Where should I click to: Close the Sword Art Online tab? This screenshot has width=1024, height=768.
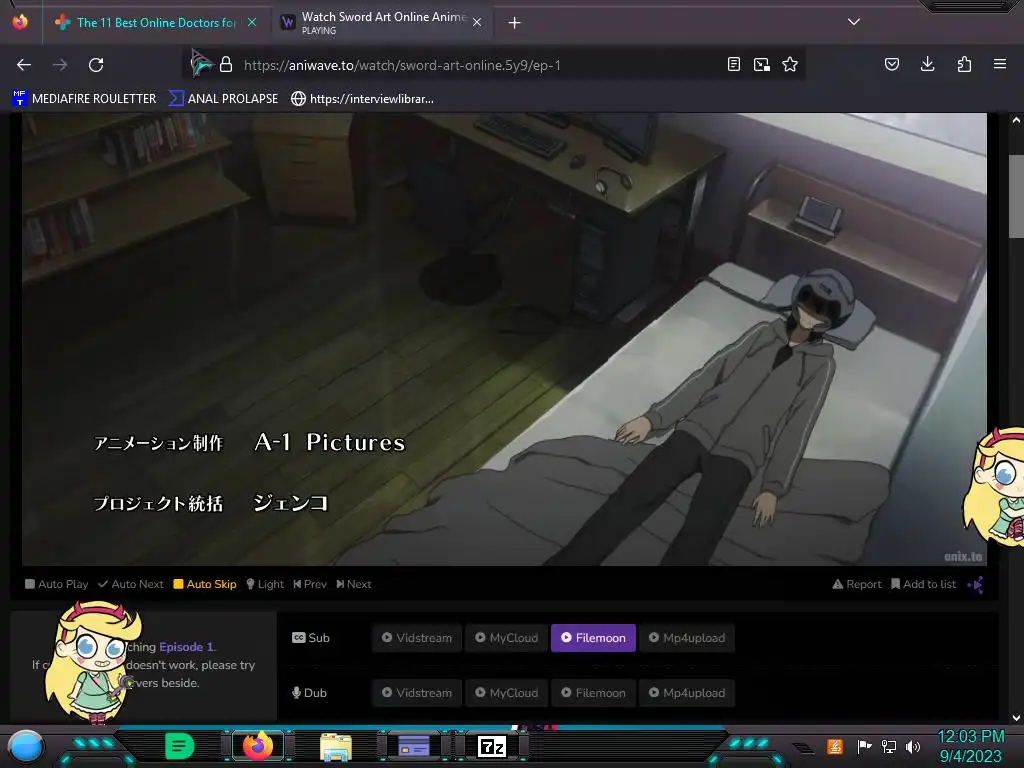pyautogui.click(x=477, y=22)
